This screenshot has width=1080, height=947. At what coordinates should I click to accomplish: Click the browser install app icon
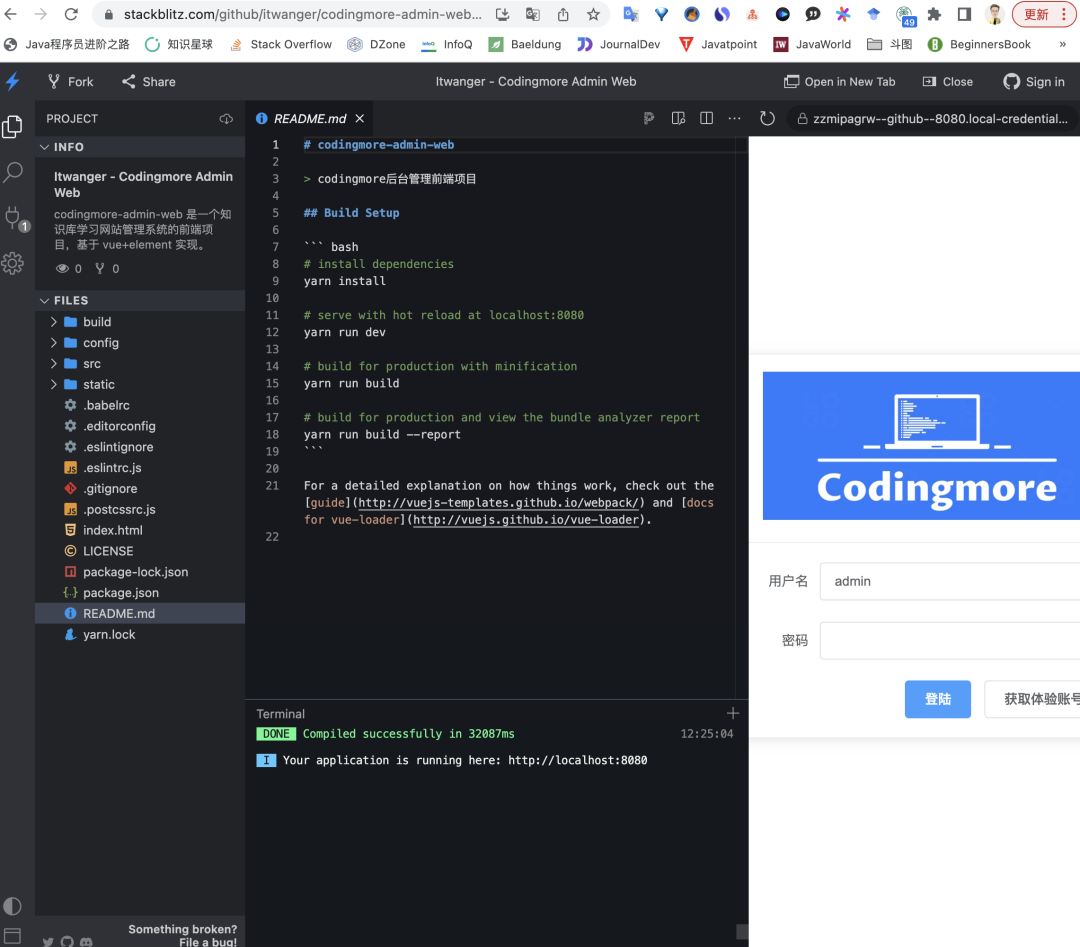coord(502,14)
